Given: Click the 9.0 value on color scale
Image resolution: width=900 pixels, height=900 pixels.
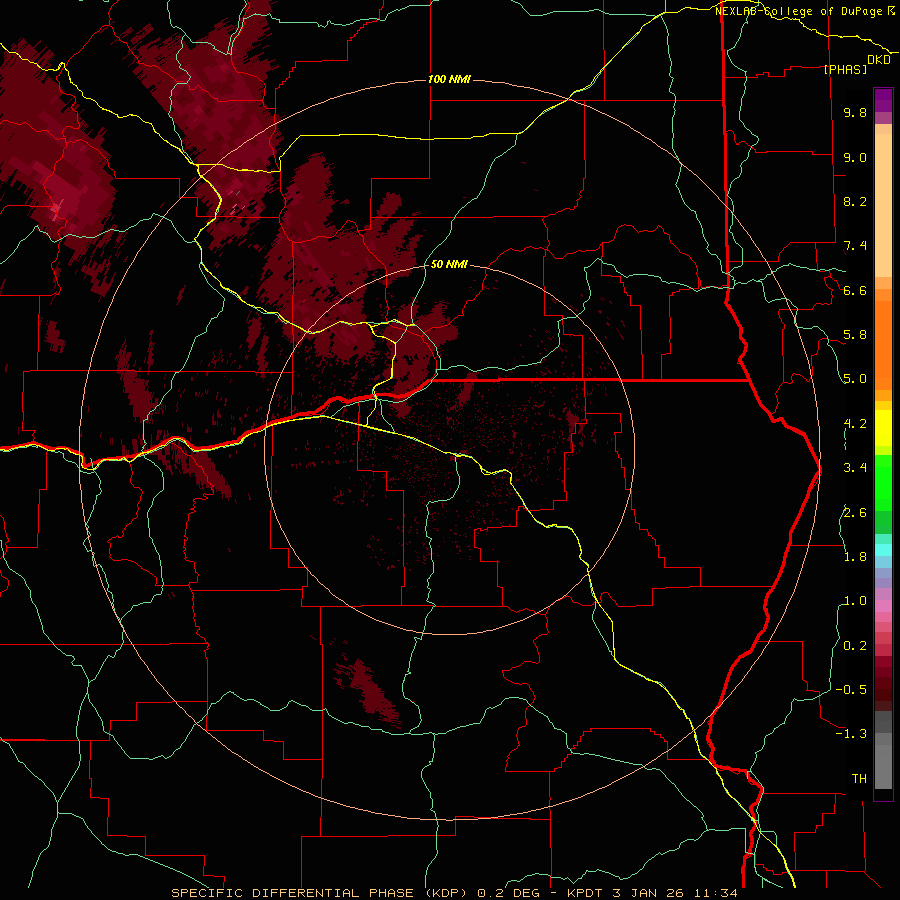Looking at the screenshot, I should (855, 157).
